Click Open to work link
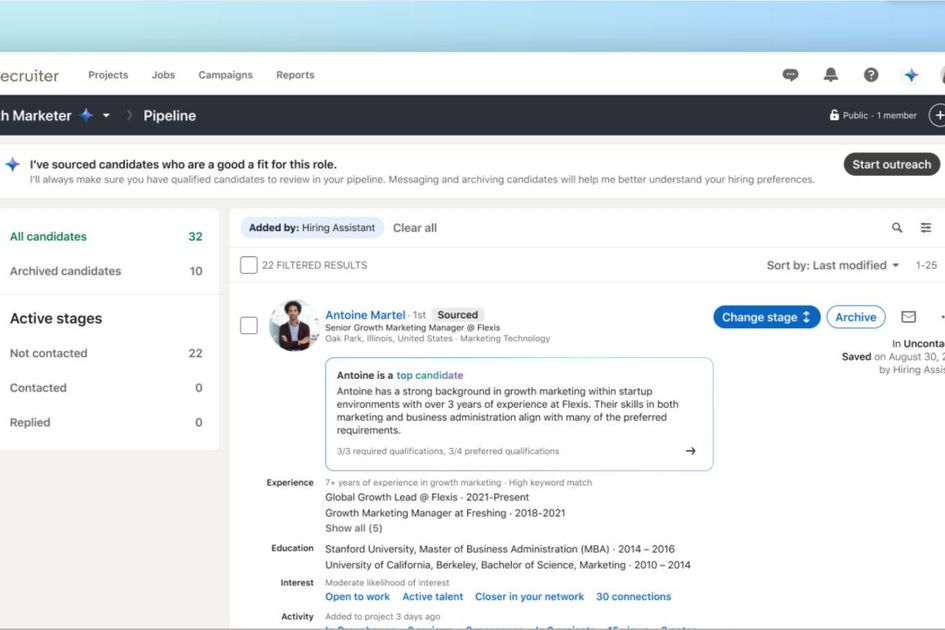945x630 pixels. [357, 596]
